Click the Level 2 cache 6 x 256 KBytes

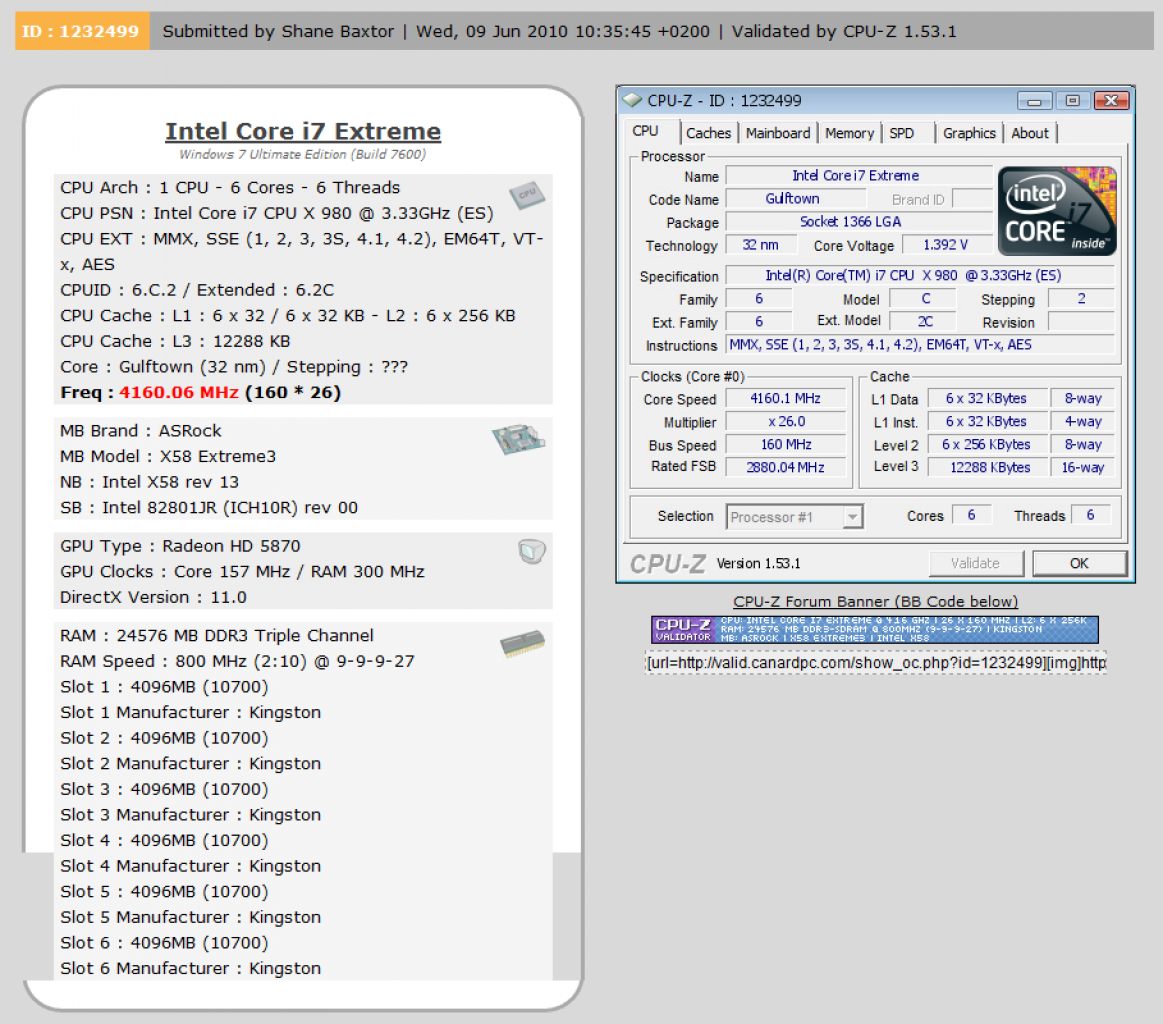point(987,444)
